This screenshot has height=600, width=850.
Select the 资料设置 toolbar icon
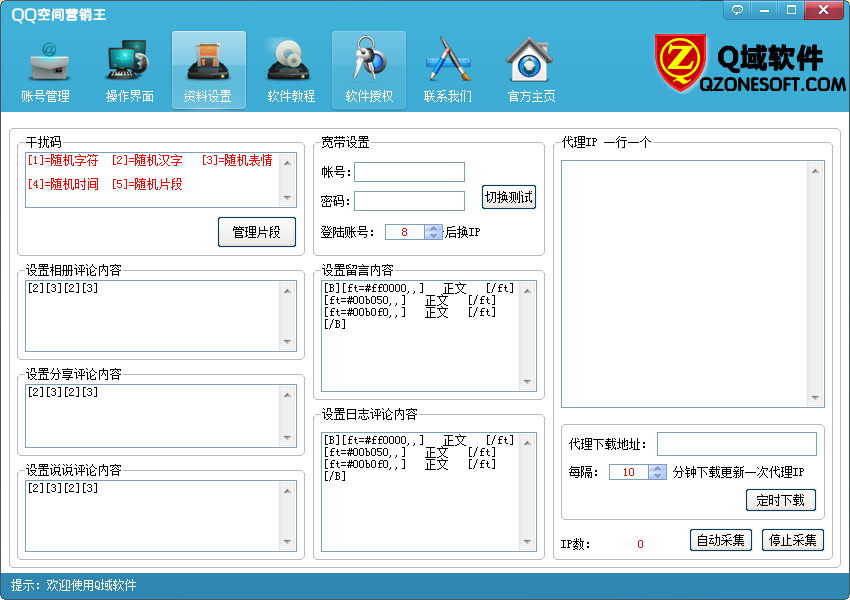[x=209, y=70]
